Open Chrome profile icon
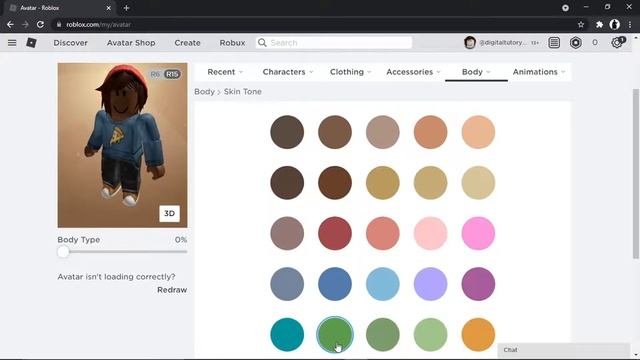Screen dimensions: 640x360 [614, 24]
